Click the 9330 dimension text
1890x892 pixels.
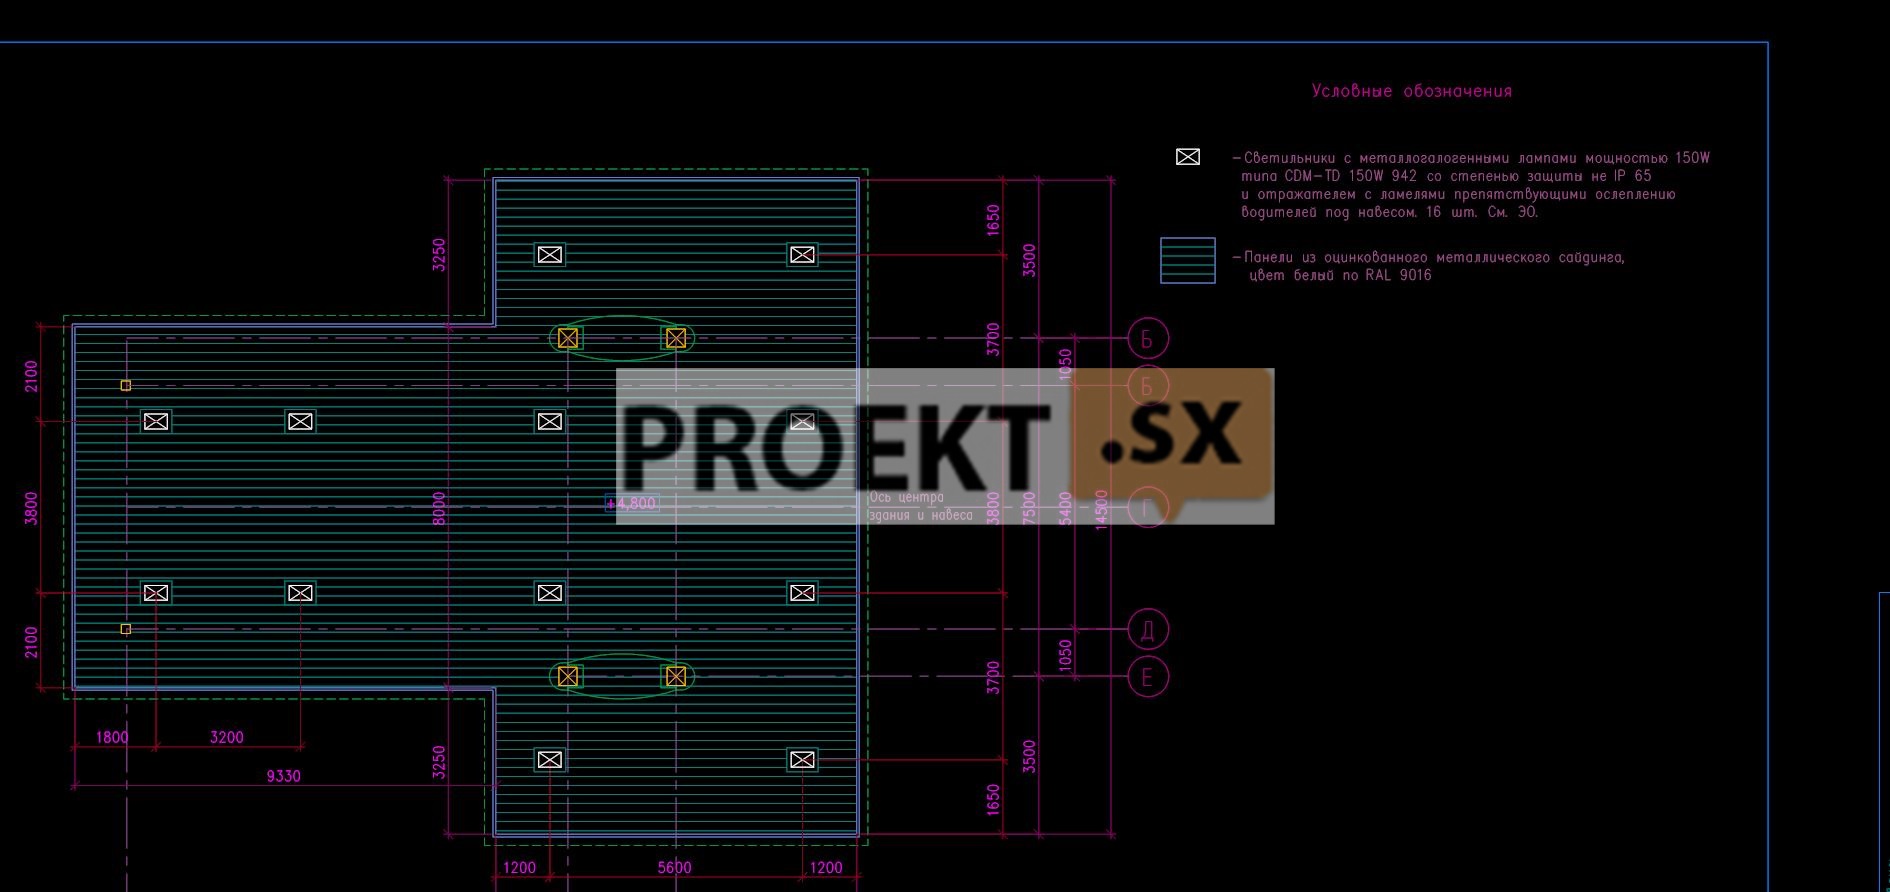click(283, 776)
